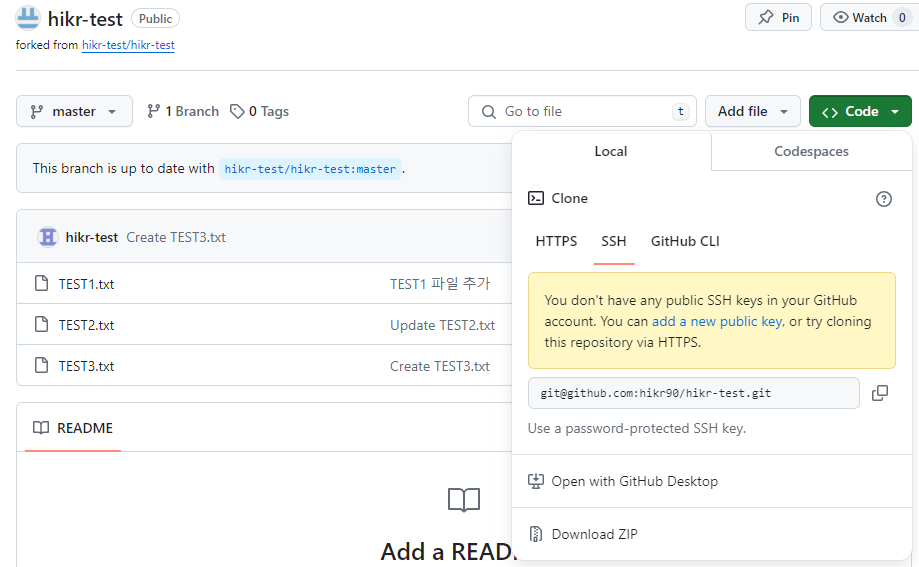Click the Public visibility badge
The height and width of the screenshot is (567, 919).
point(155,19)
